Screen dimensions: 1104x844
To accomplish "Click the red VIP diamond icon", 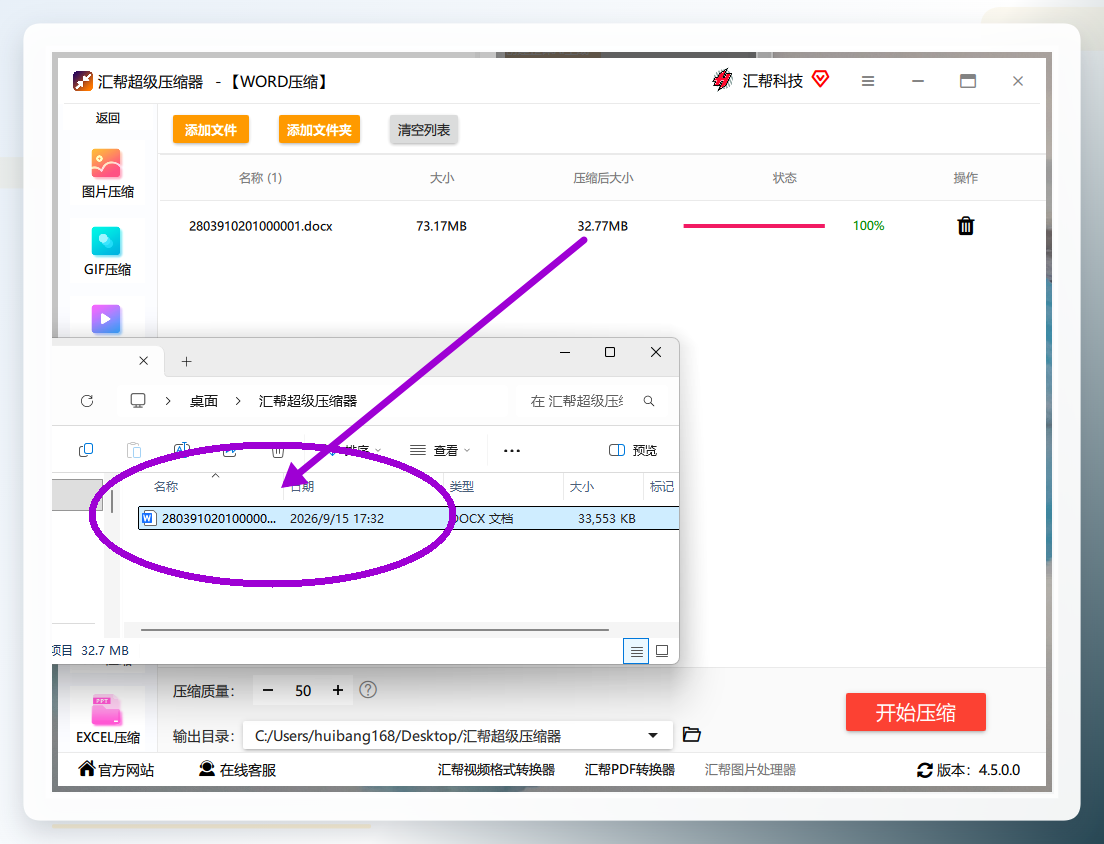I will click(x=820, y=78).
